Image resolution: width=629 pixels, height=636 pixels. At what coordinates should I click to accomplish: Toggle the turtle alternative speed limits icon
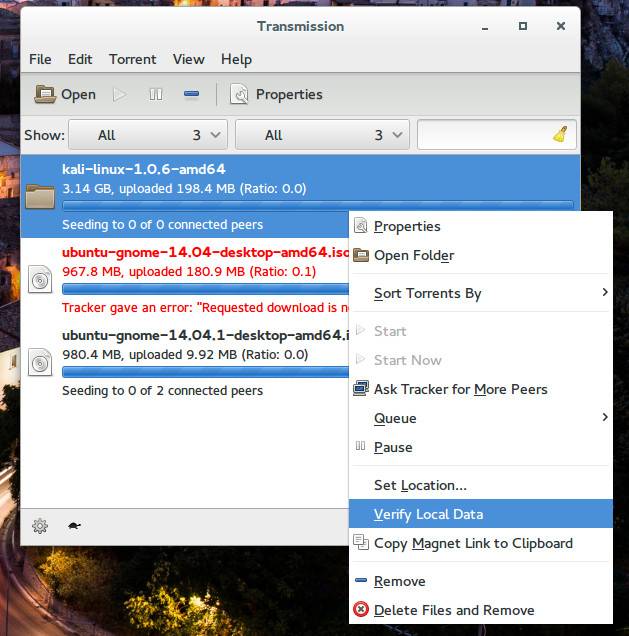pyautogui.click(x=74, y=526)
